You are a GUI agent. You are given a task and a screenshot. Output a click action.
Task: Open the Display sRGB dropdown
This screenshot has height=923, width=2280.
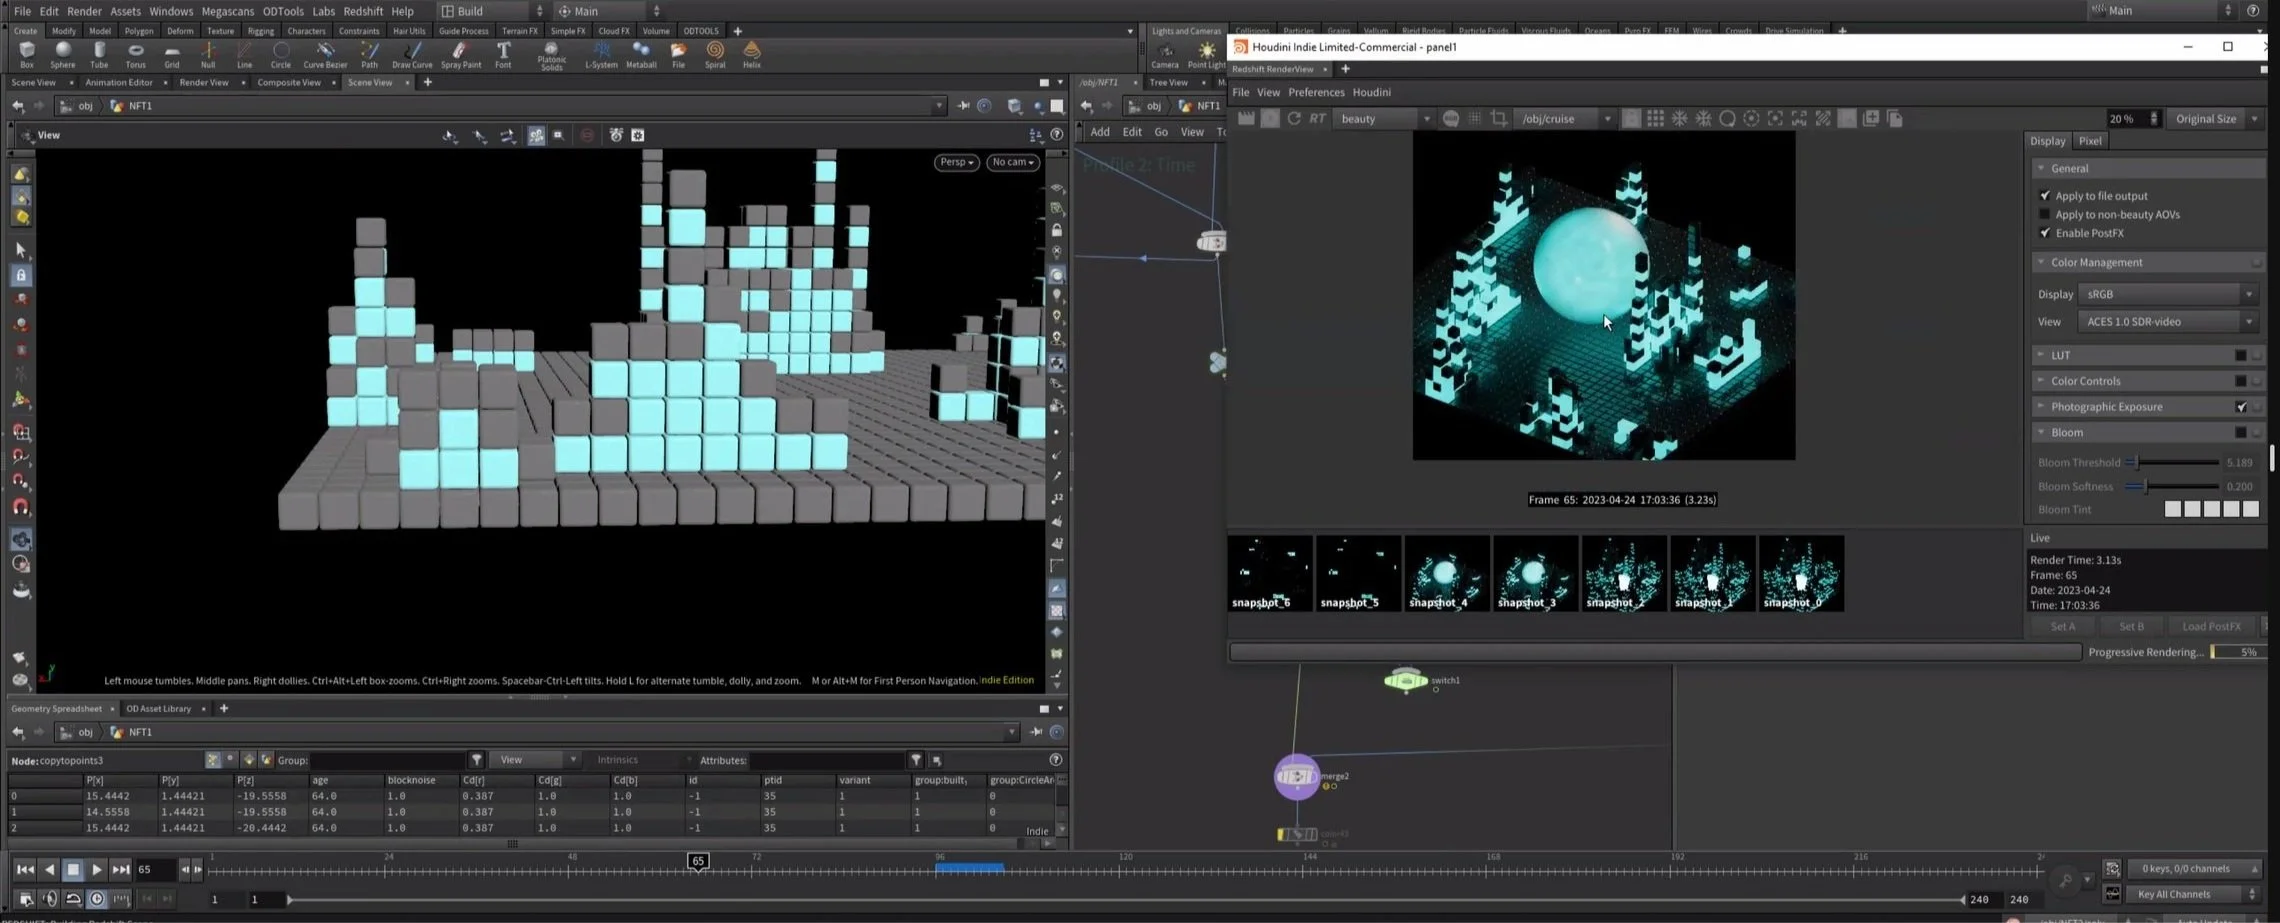[x=2166, y=294]
